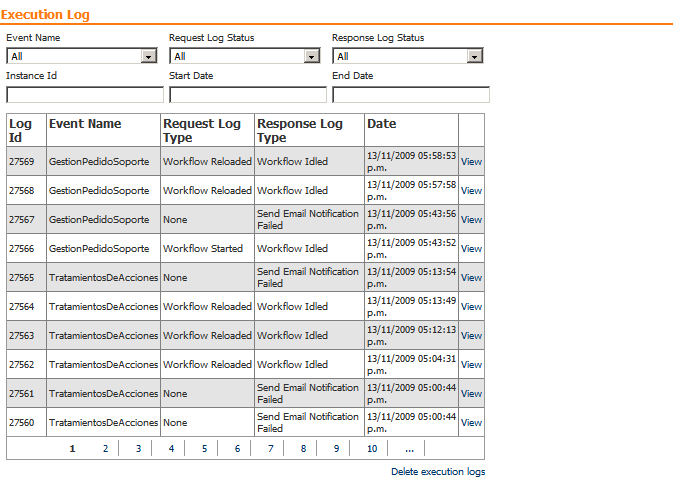Click the Event Name column header

(x=85, y=124)
